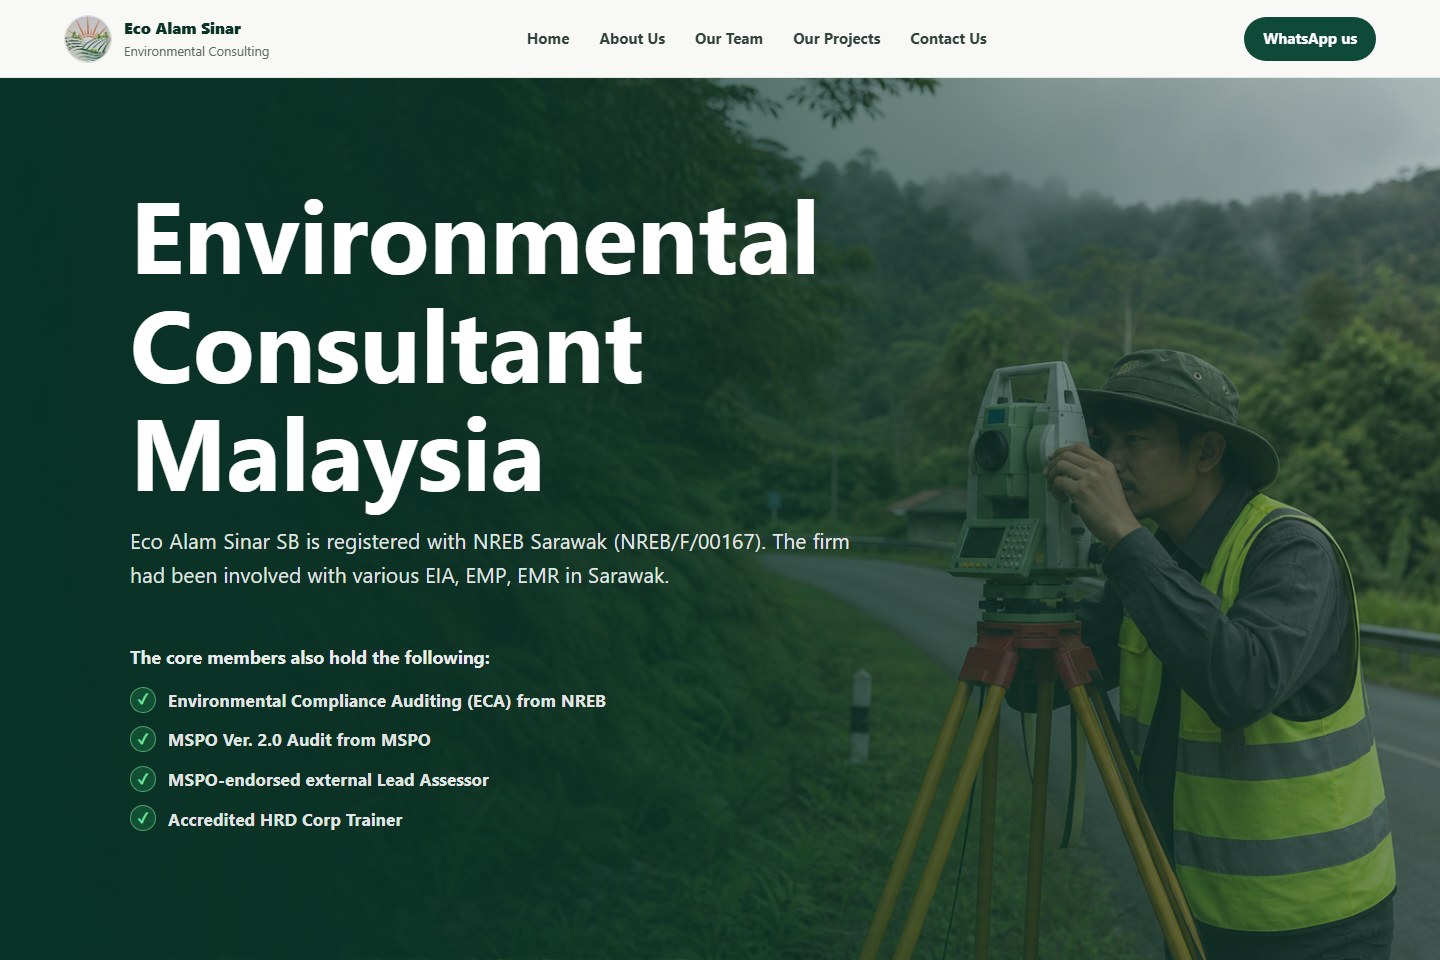Screen dimensions: 1440x960
Task: Click the checkmark icon beside Environmental Compliance Auditing
Action: 143,699
